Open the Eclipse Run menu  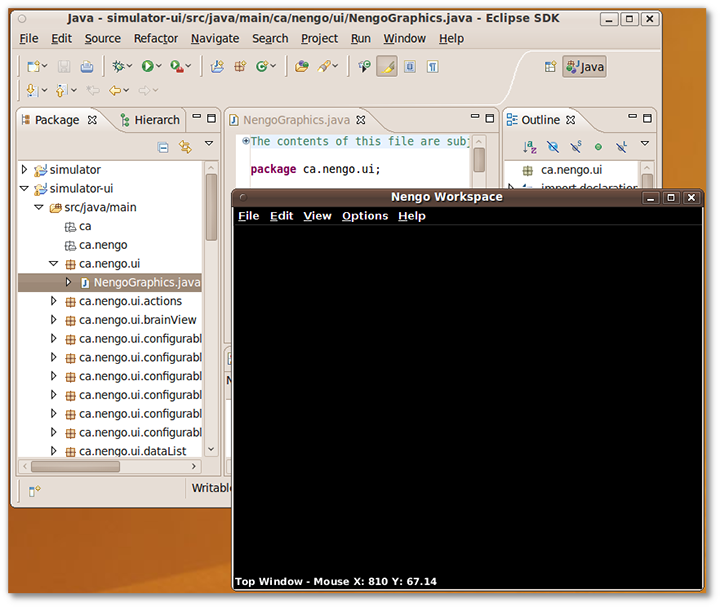[x=360, y=39]
